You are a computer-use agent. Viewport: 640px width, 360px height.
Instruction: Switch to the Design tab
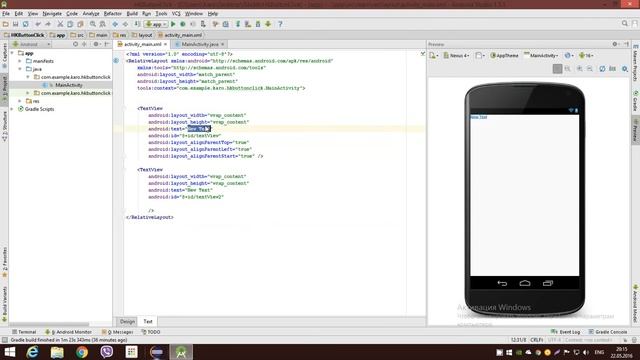(127, 322)
